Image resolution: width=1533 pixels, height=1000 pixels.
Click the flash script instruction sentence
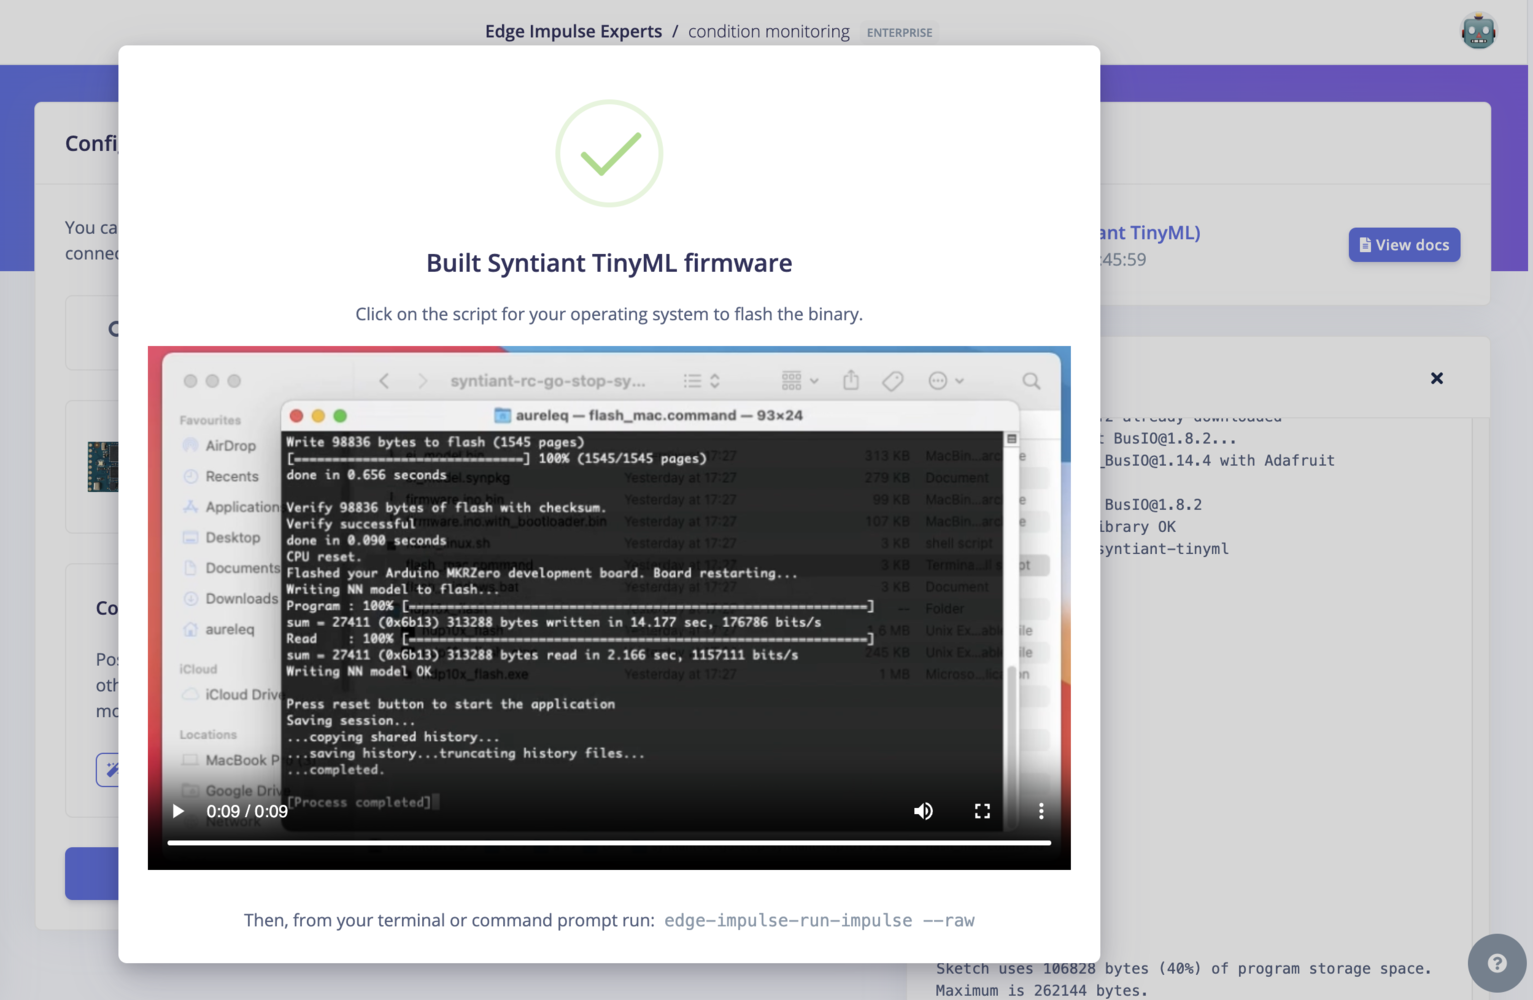tap(609, 314)
